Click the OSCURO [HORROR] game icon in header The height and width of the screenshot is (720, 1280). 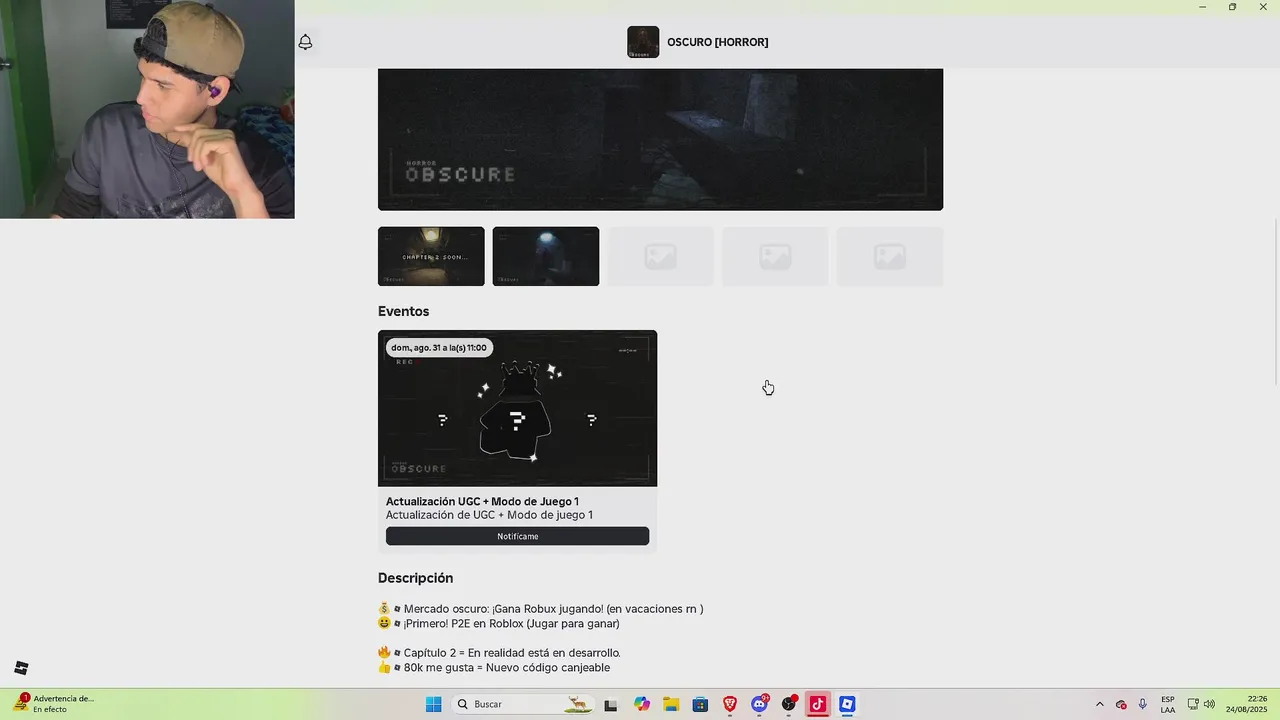coord(643,42)
